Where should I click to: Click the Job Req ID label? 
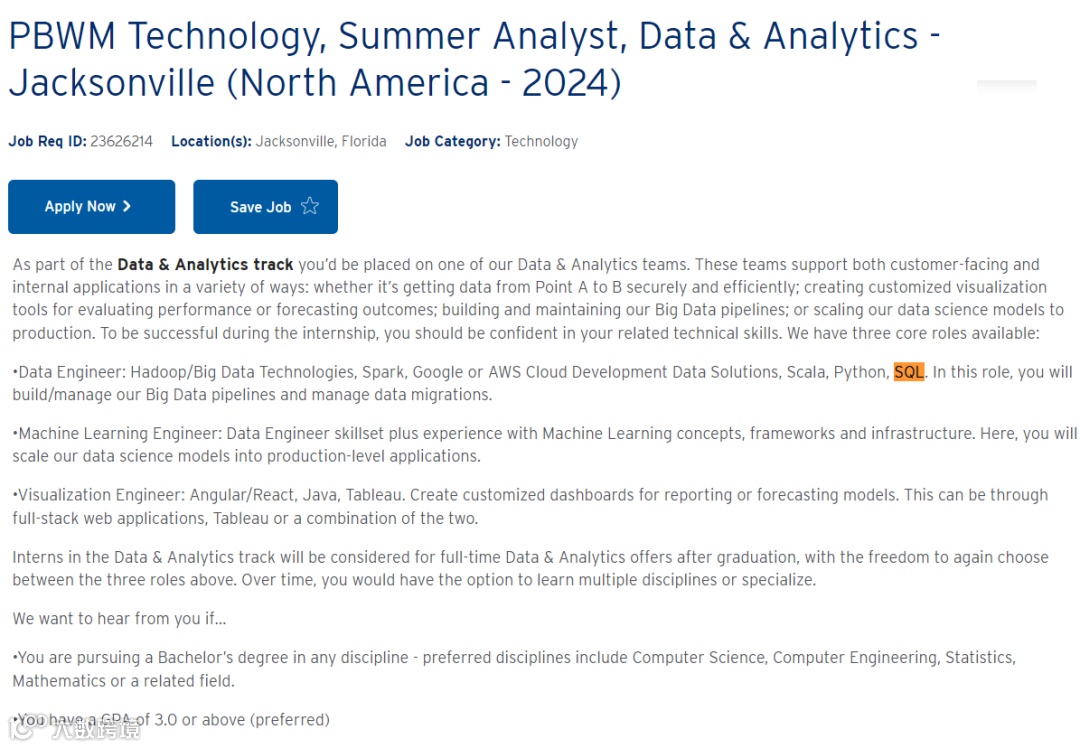pos(47,142)
